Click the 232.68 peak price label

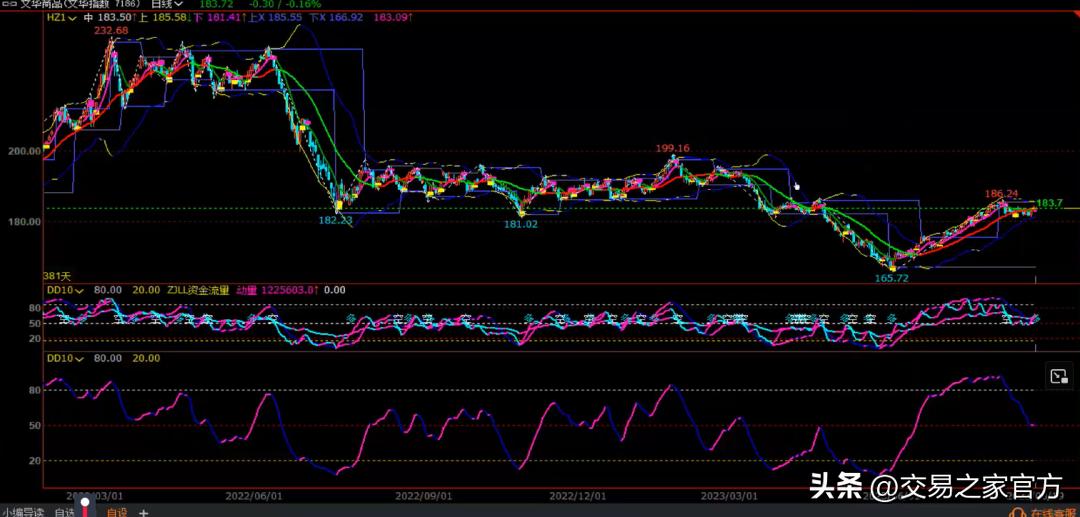112,30
